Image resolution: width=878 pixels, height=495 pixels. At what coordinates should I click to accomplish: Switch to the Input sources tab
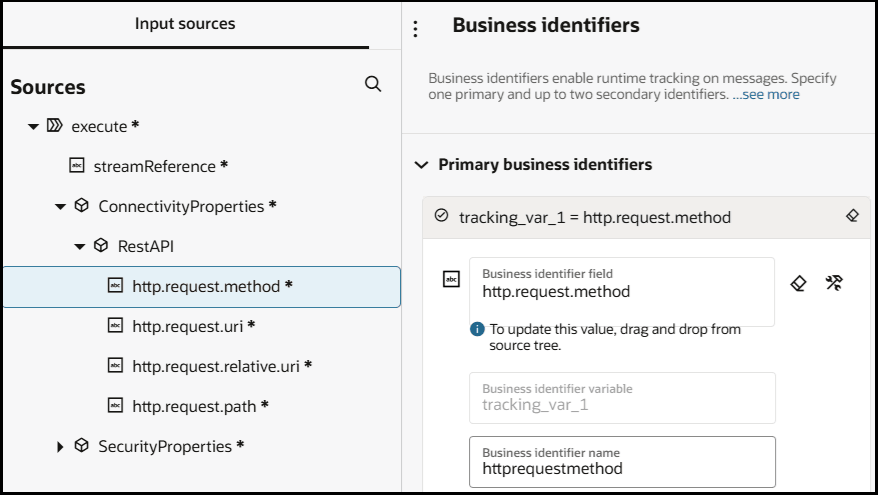[185, 24]
